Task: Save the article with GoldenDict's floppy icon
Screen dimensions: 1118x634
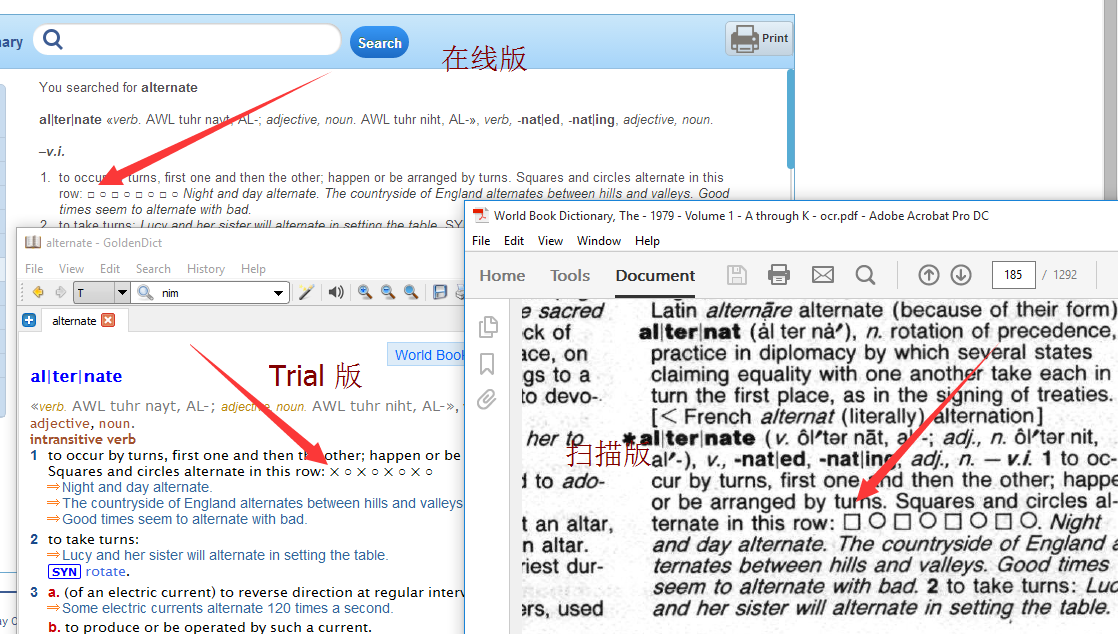Action: click(x=440, y=292)
